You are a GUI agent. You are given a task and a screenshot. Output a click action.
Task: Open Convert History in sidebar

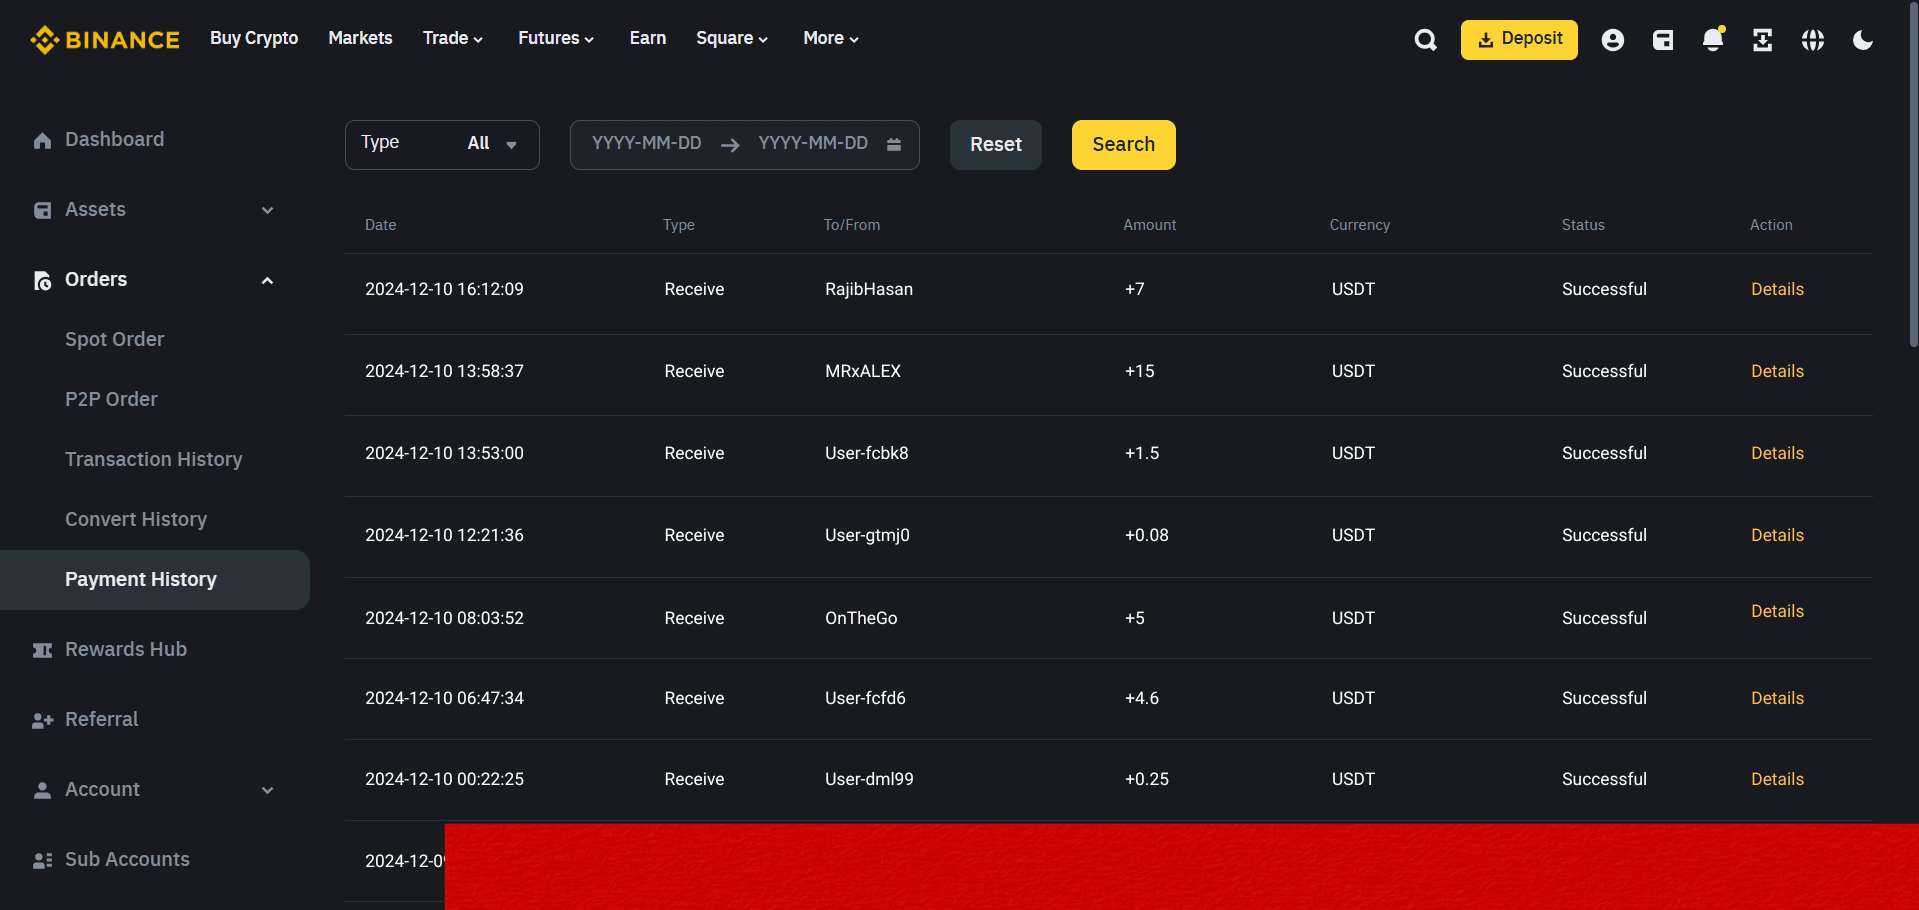coord(136,519)
